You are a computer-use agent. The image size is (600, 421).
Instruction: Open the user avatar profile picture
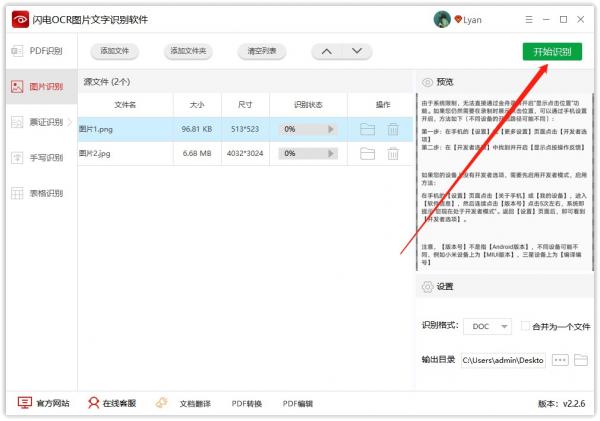[442, 19]
